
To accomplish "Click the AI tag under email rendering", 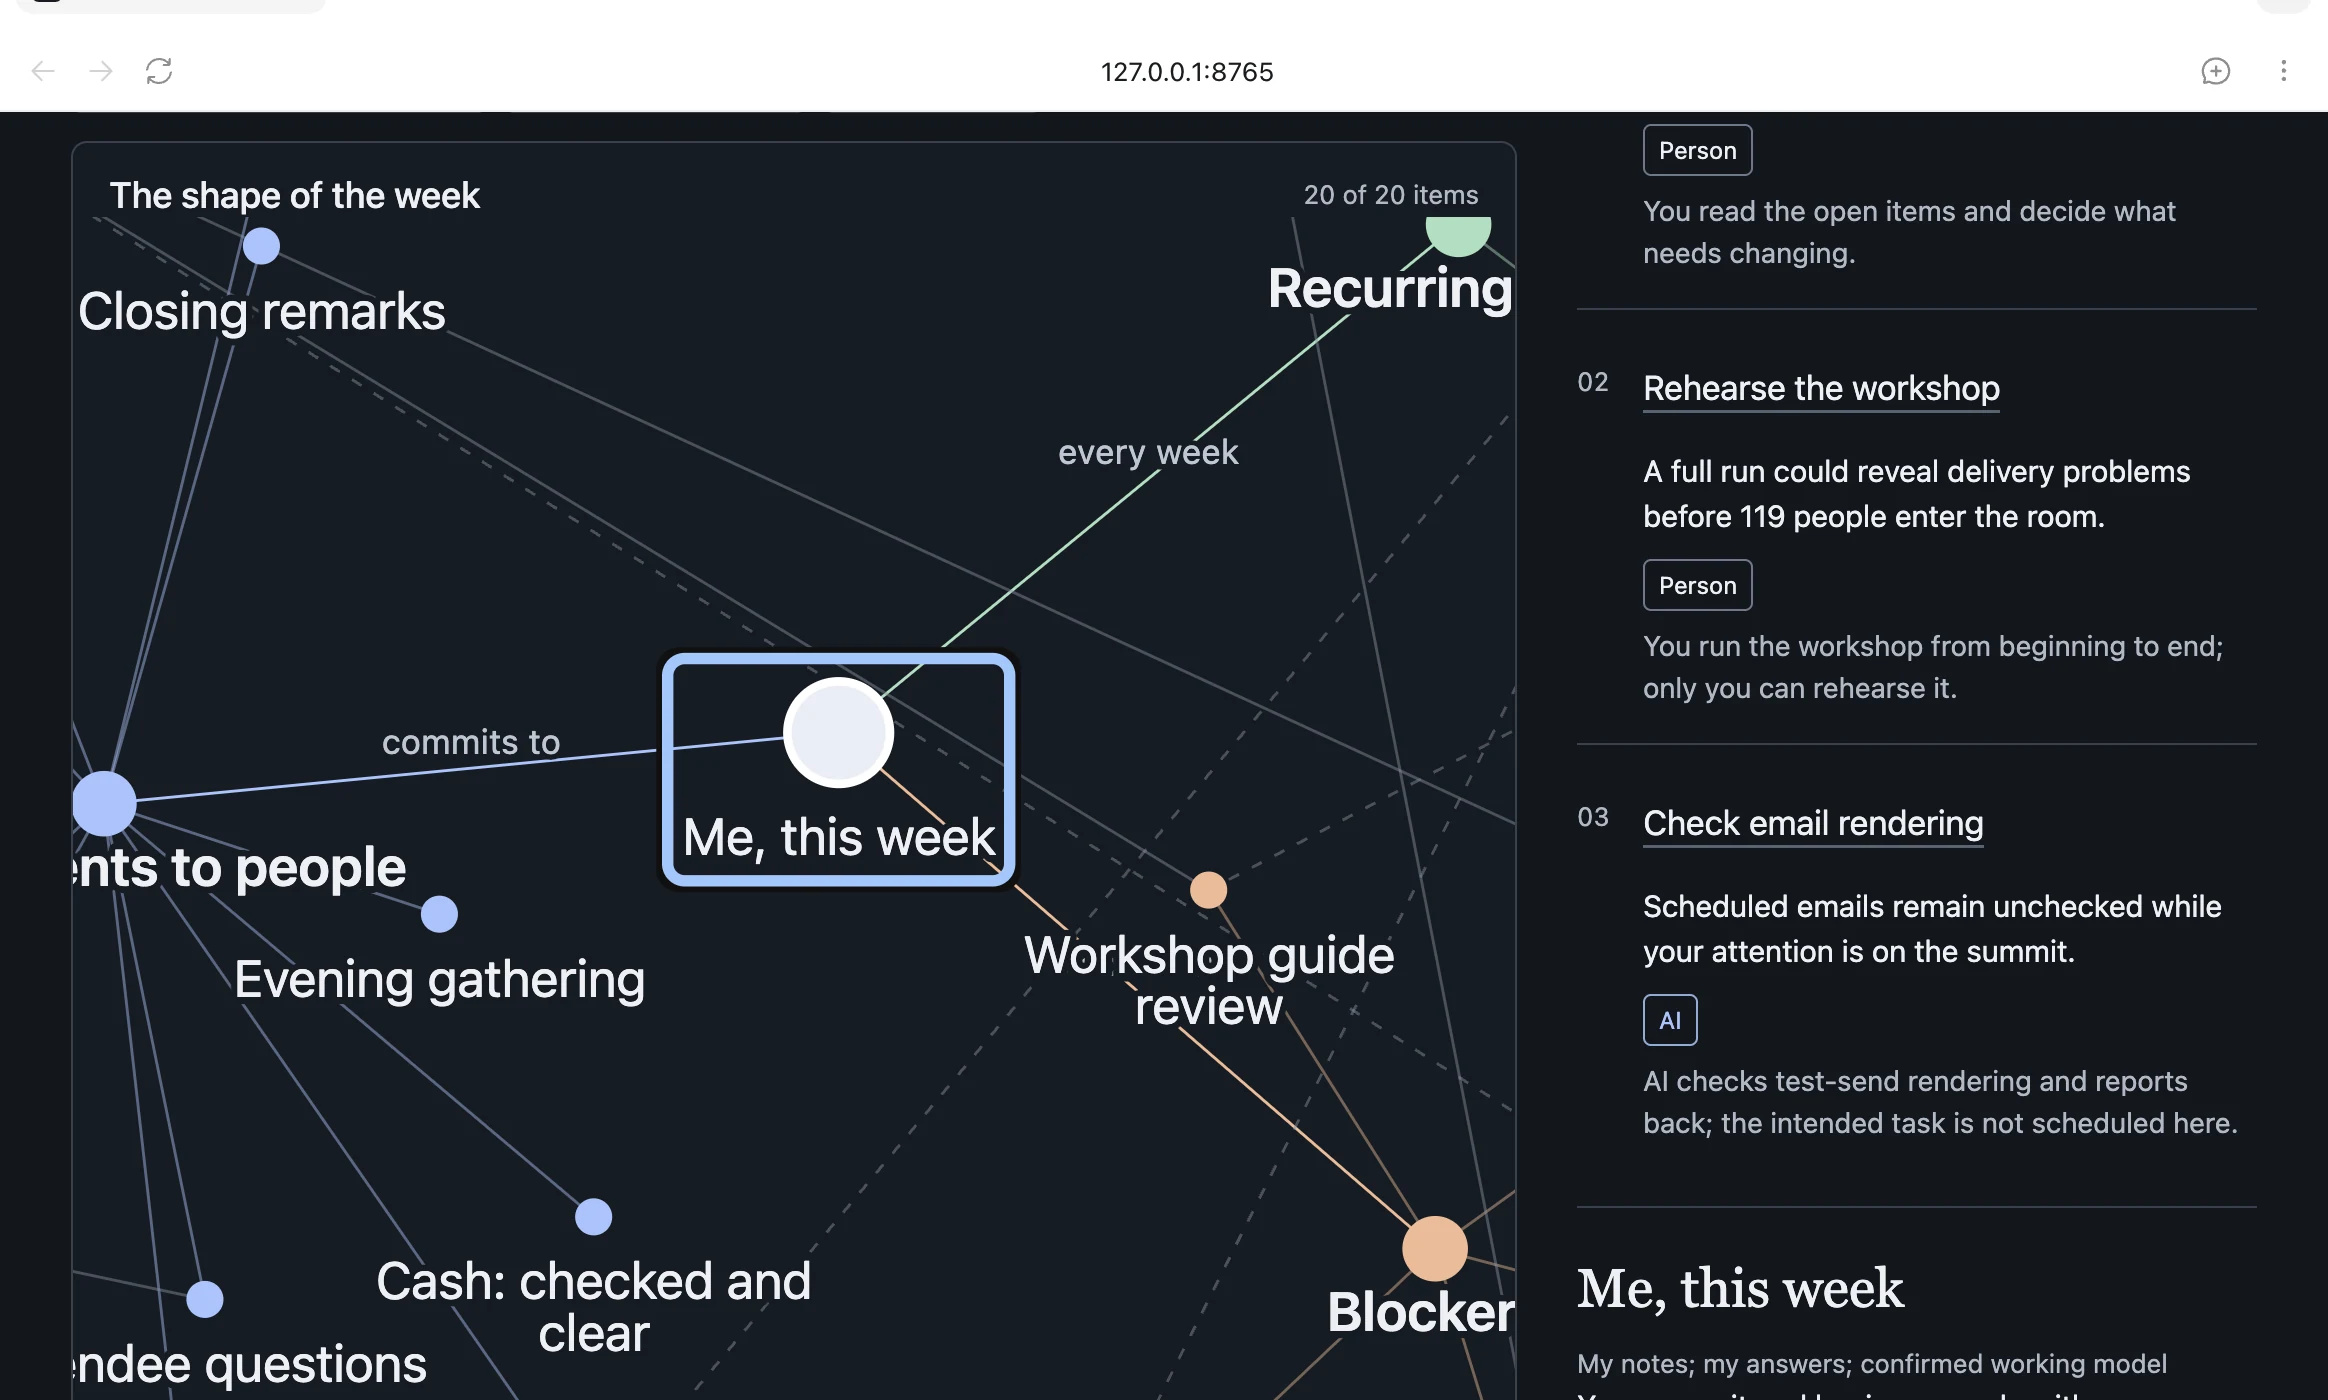I will click(1670, 1020).
